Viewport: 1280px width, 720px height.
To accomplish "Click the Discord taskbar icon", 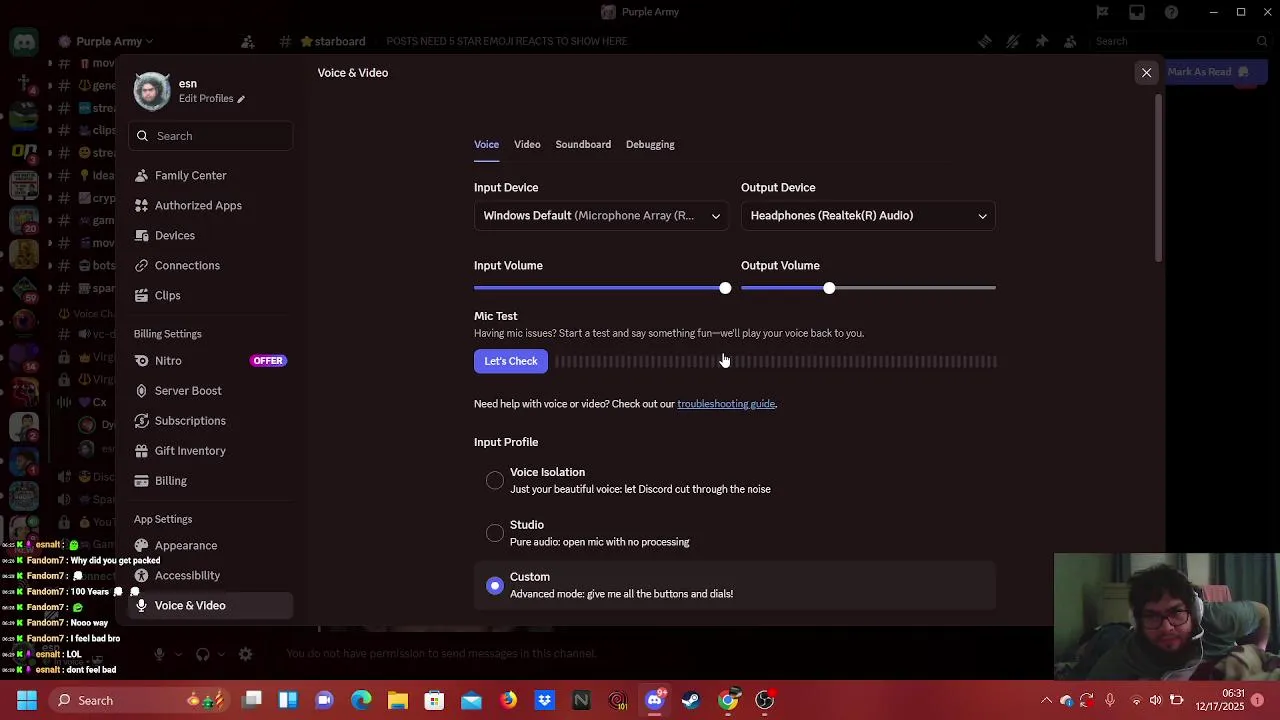I will [654, 700].
